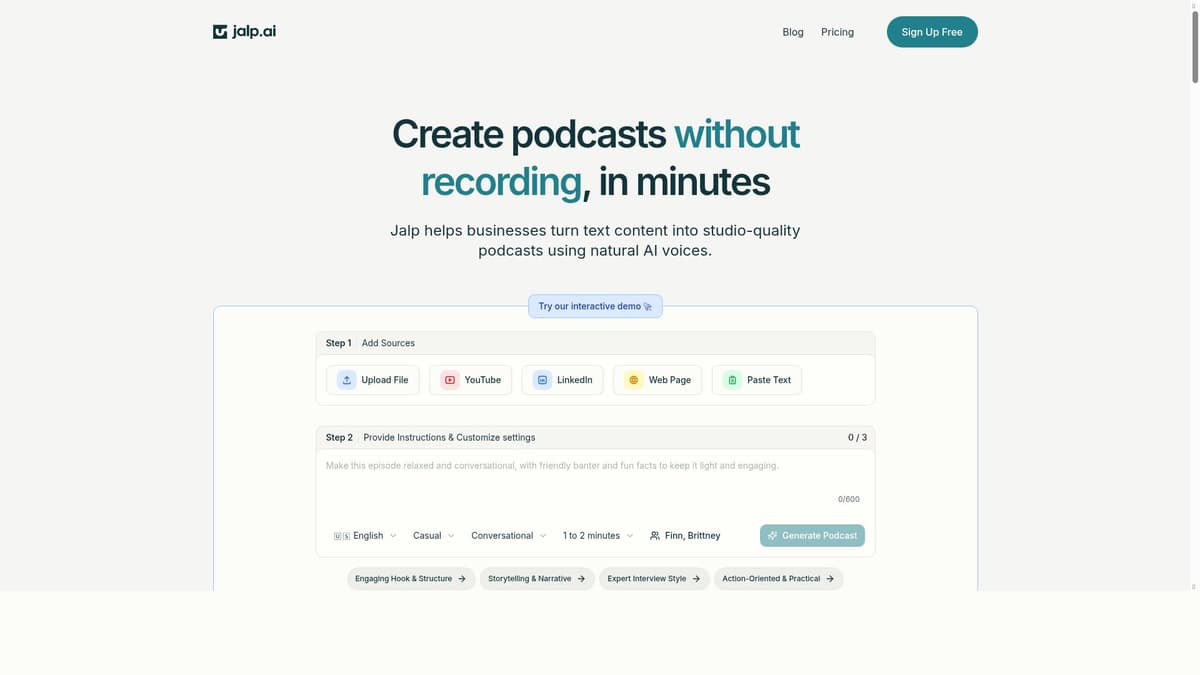The height and width of the screenshot is (675, 1200).
Task: Select the Web Page source icon
Action: [x=633, y=379]
